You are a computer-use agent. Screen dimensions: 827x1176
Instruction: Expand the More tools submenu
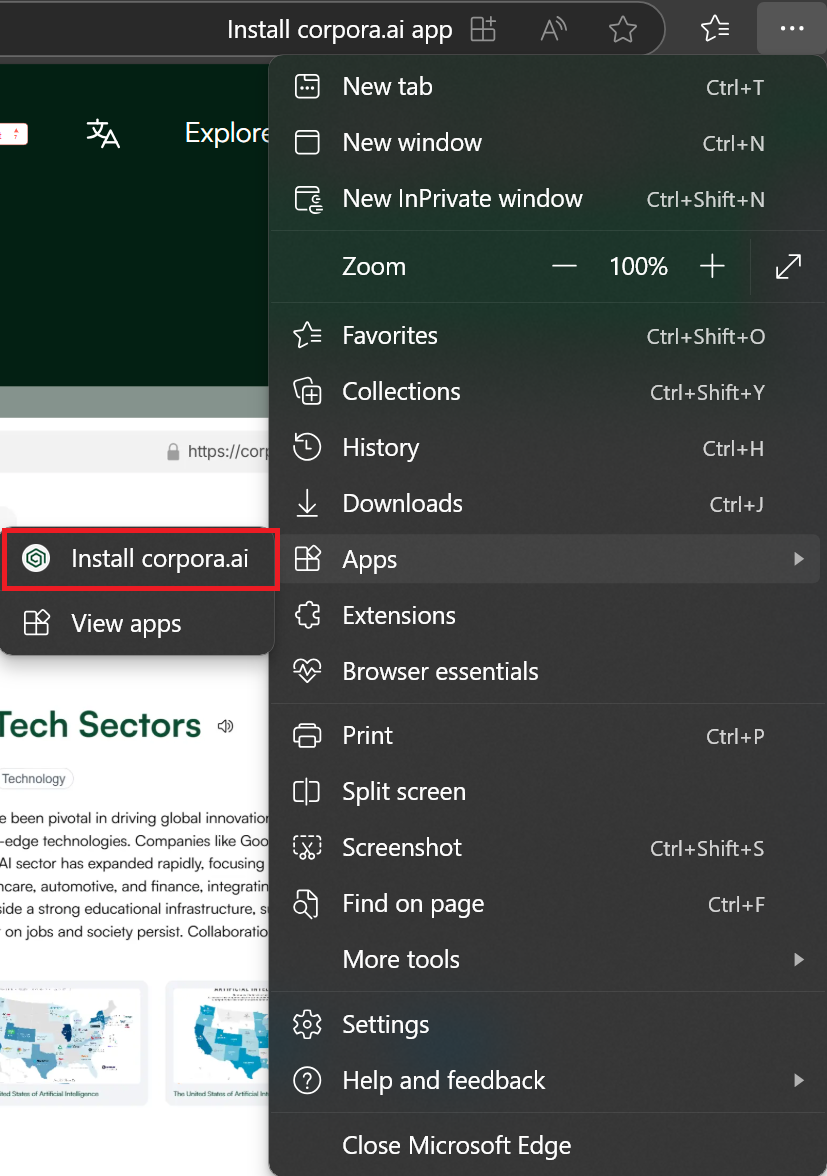pyautogui.click(x=798, y=959)
